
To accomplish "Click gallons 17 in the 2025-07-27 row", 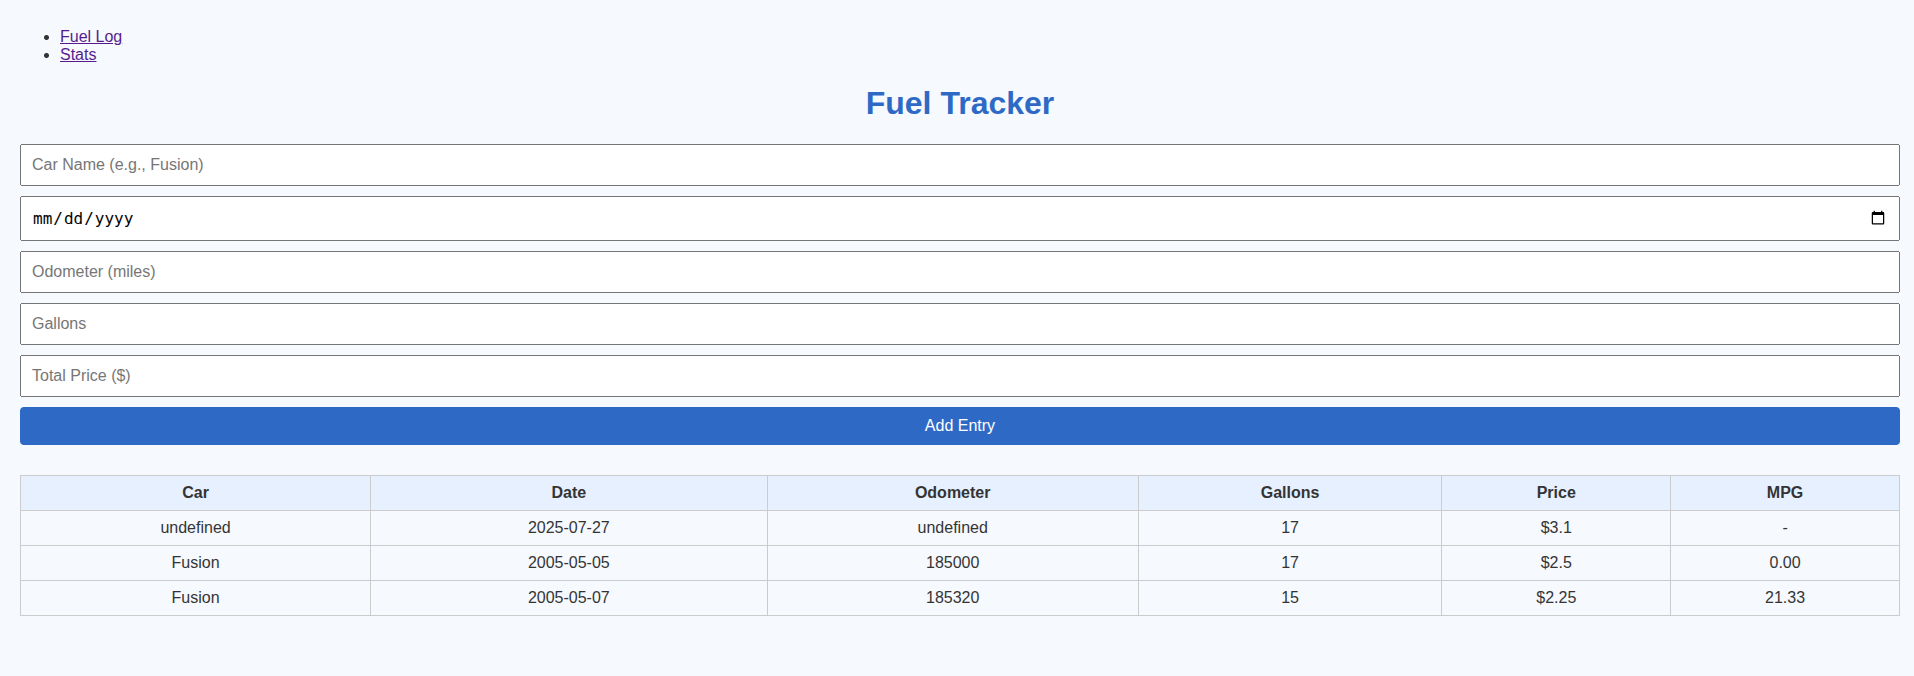I will click(1290, 528).
